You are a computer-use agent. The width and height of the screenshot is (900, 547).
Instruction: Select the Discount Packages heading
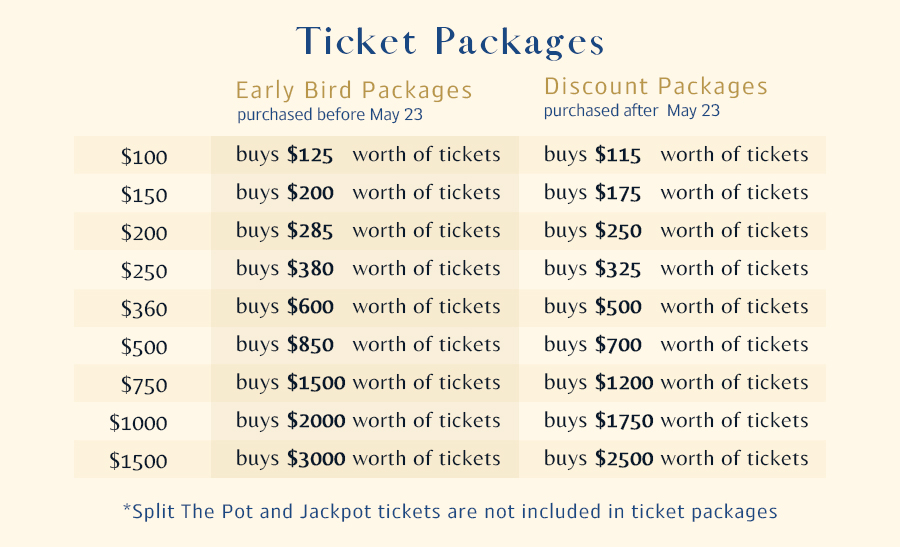[655, 87]
